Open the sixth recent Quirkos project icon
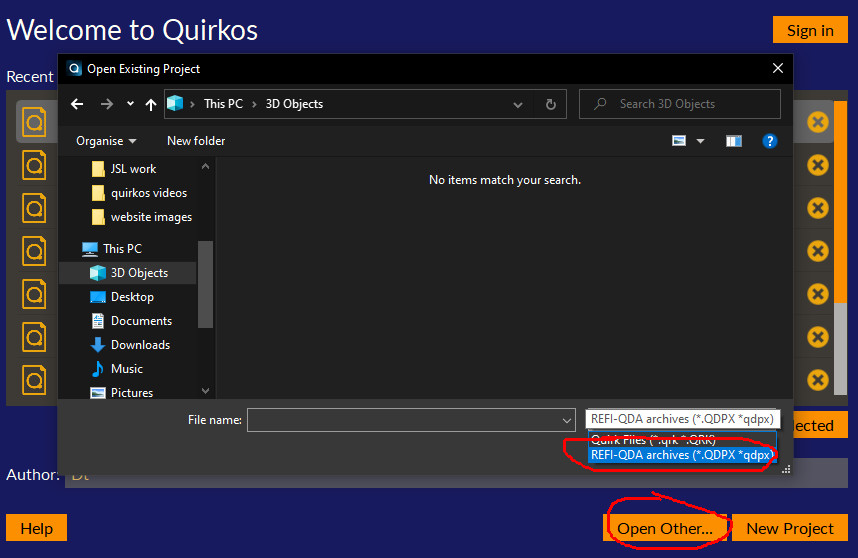Screen dimensions: 858x558 pos(34,338)
